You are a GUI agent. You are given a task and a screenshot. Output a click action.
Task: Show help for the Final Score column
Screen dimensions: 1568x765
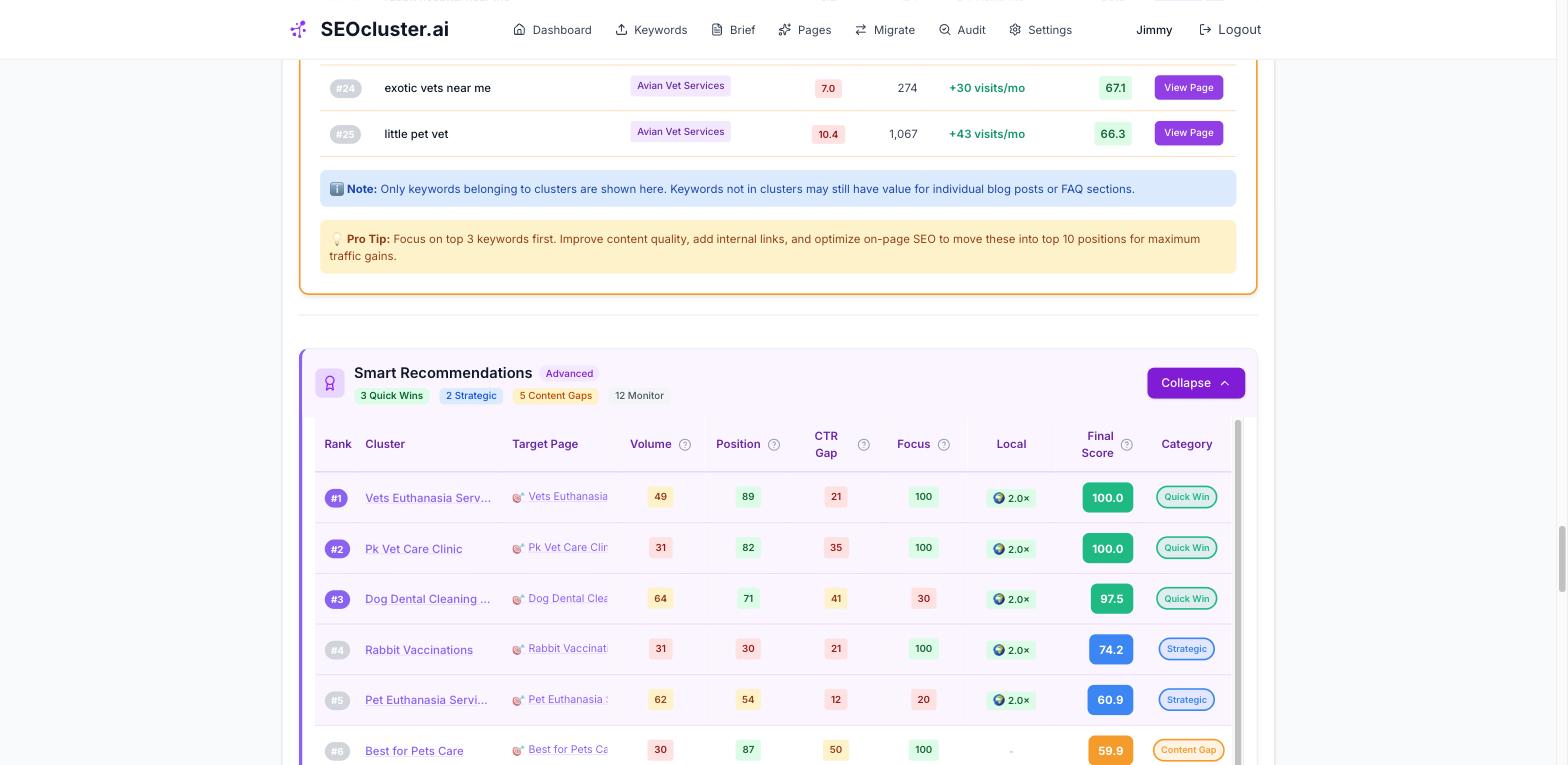pos(1127,445)
